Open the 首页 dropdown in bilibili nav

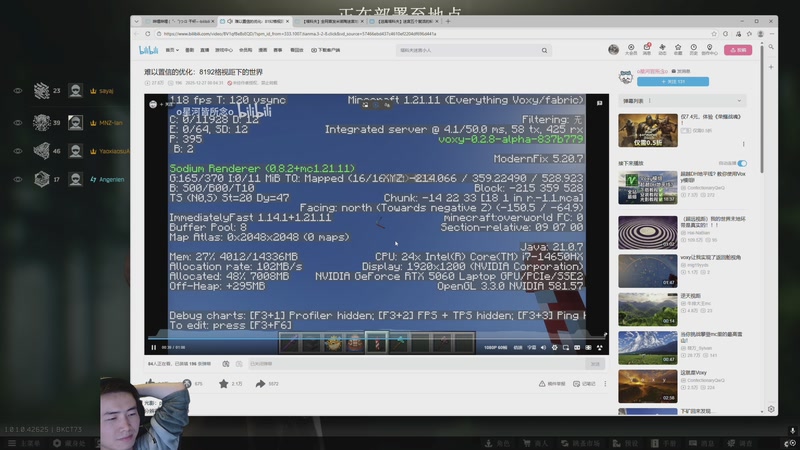coord(172,50)
